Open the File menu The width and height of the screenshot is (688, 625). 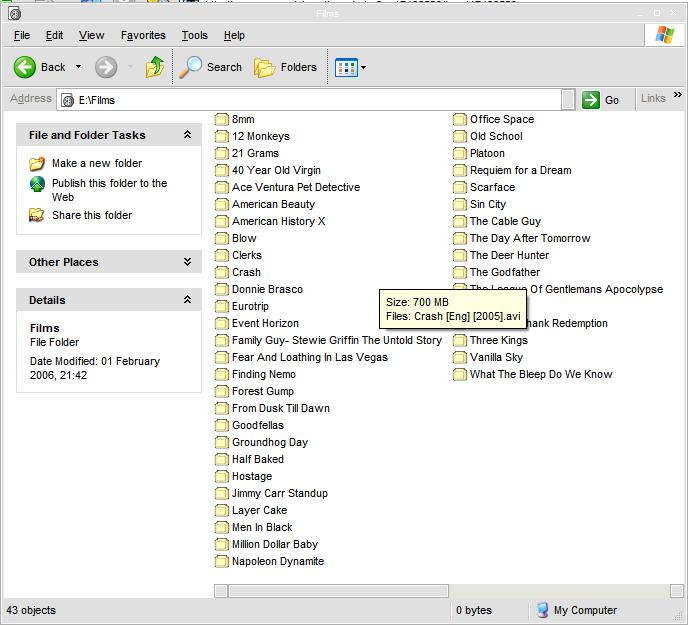22,35
